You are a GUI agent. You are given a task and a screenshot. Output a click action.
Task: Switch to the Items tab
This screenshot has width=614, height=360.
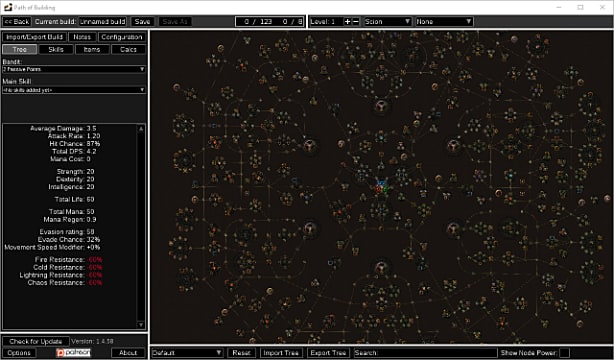click(92, 49)
